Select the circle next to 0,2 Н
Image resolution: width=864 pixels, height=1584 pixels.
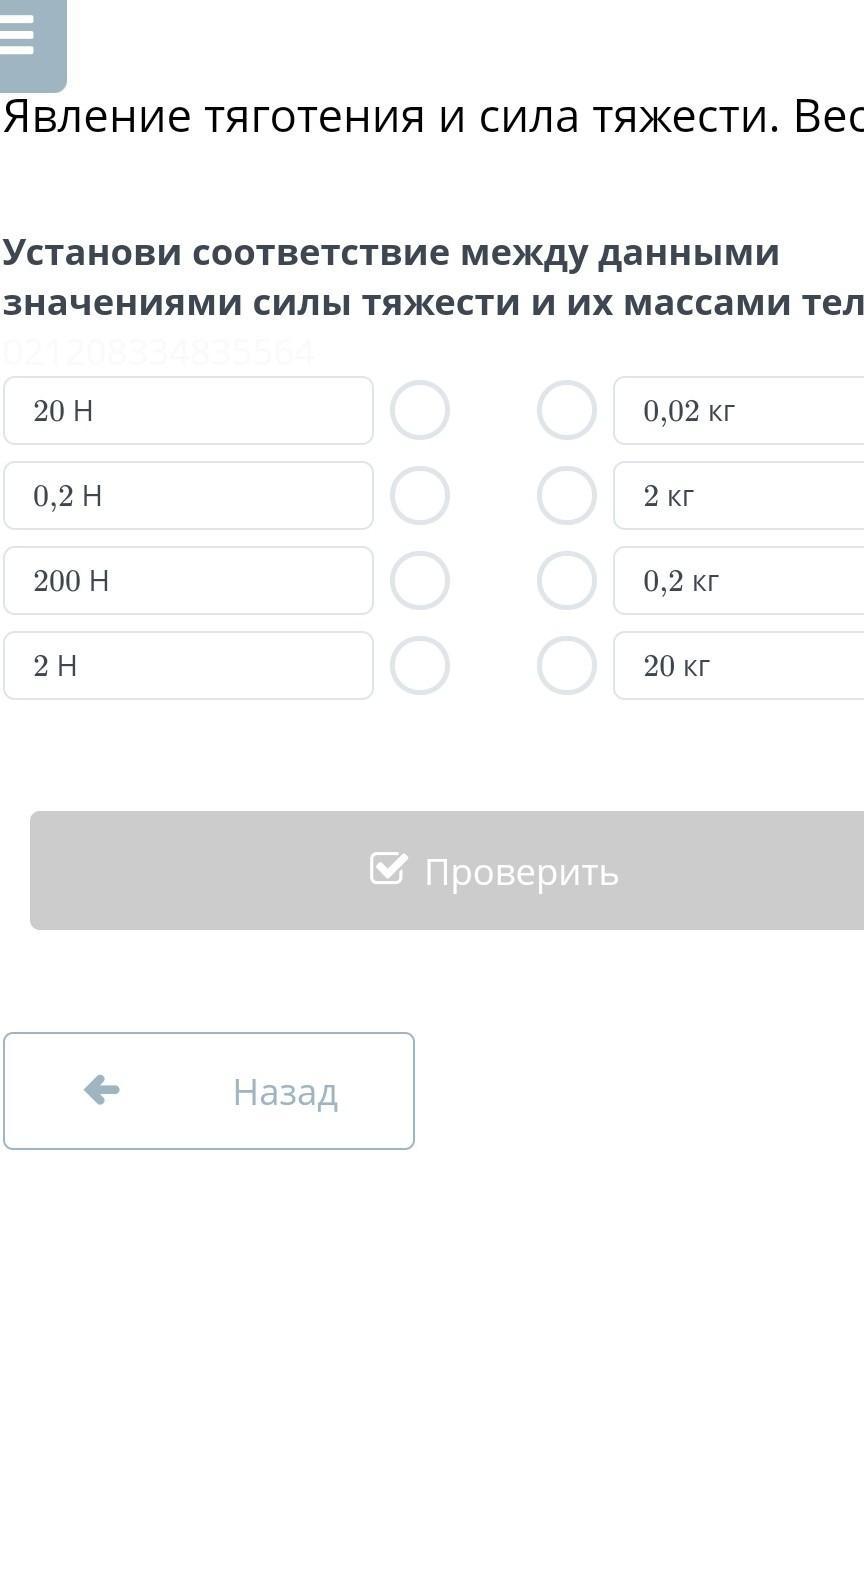click(x=420, y=495)
